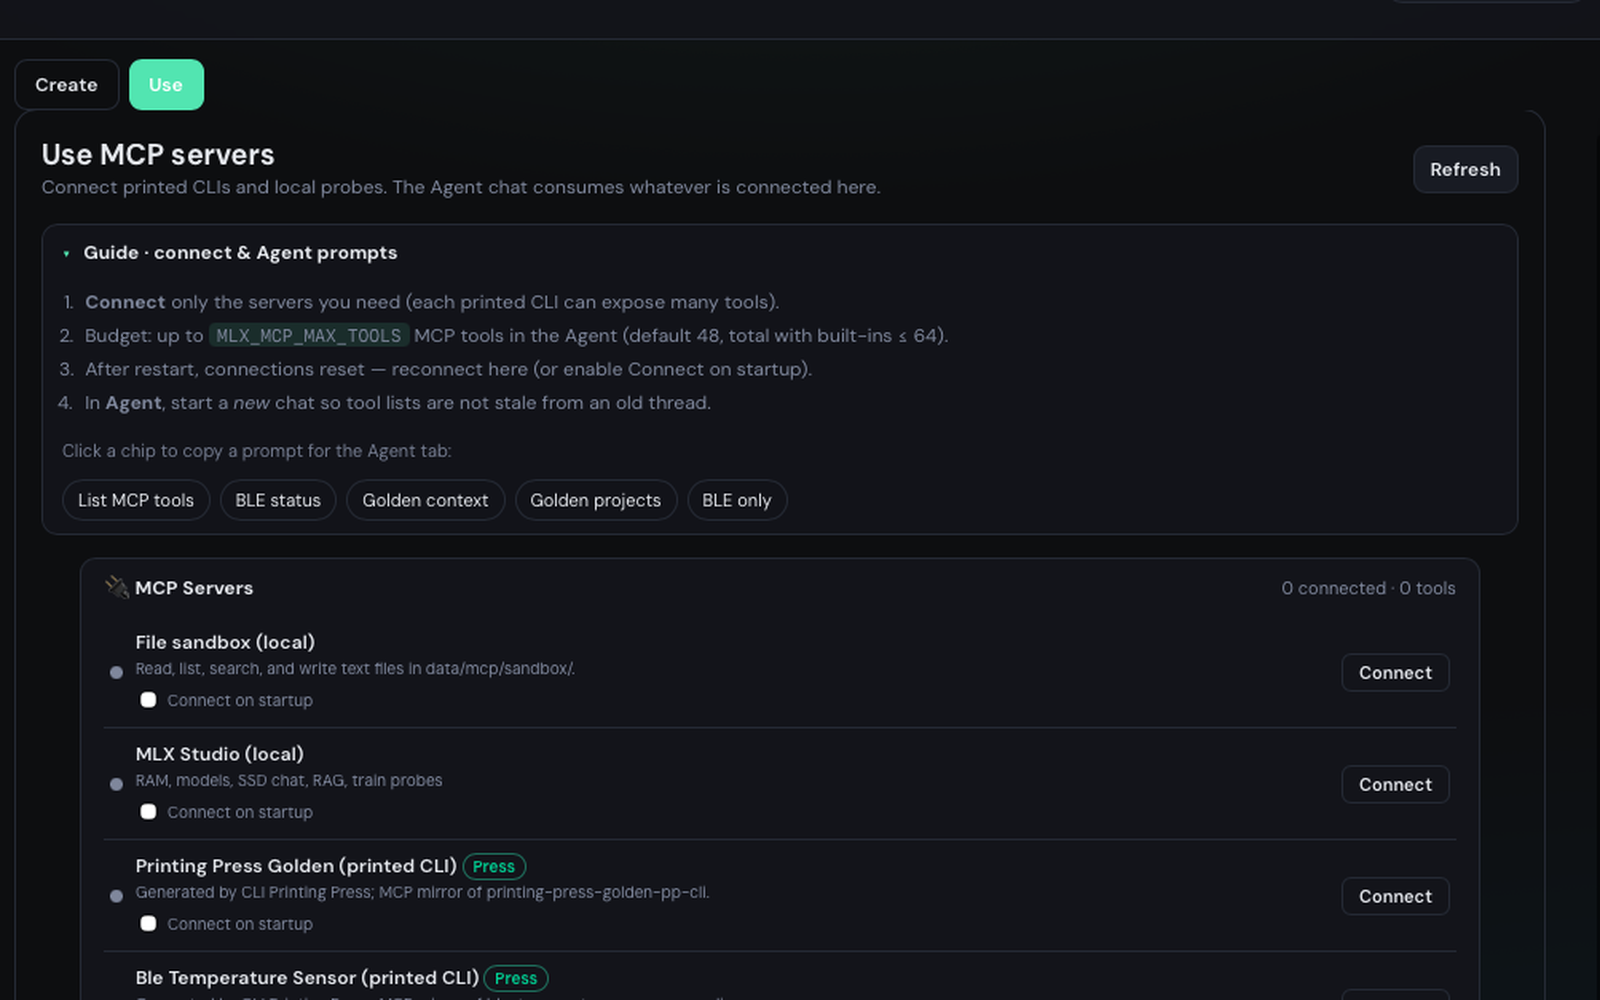The width and height of the screenshot is (1600, 1000).
Task: Click the Refresh button
Action: click(x=1465, y=170)
